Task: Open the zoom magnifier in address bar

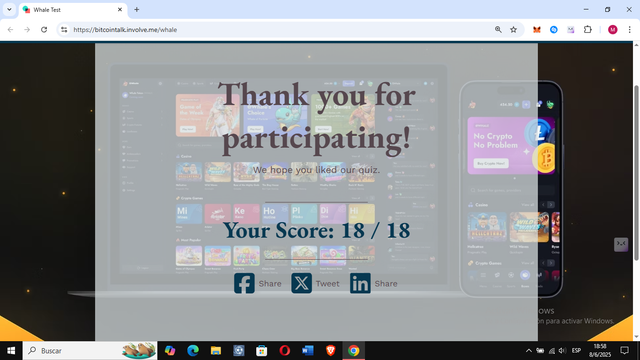Action: click(498, 29)
